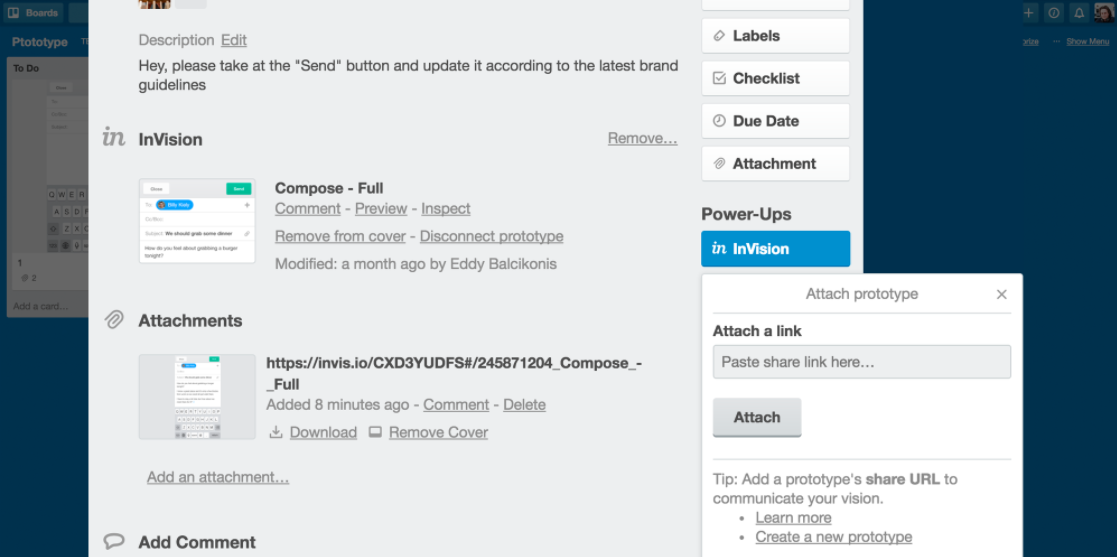Viewport: 1117px width, 557px height.
Task: Focus the paste share link field
Action: (861, 362)
